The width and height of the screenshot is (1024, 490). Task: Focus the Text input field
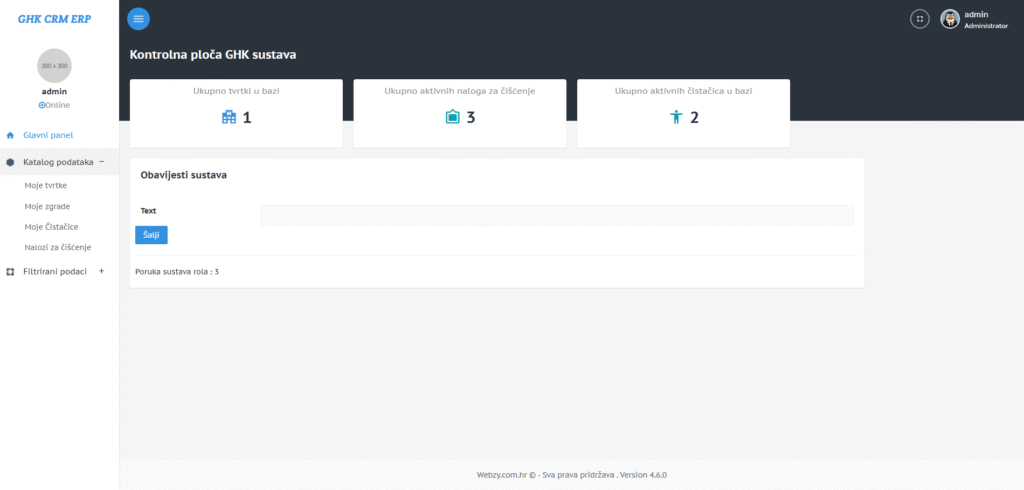click(557, 215)
